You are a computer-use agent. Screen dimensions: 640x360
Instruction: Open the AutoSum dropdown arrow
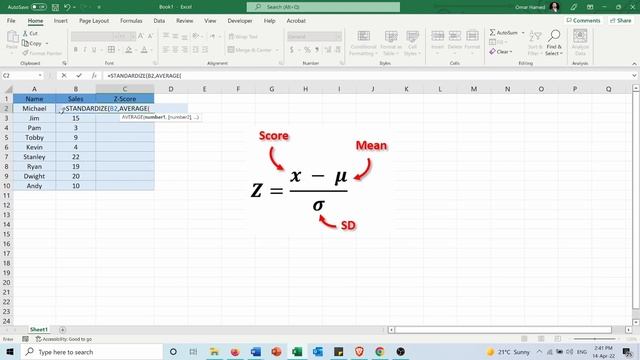pos(523,33)
